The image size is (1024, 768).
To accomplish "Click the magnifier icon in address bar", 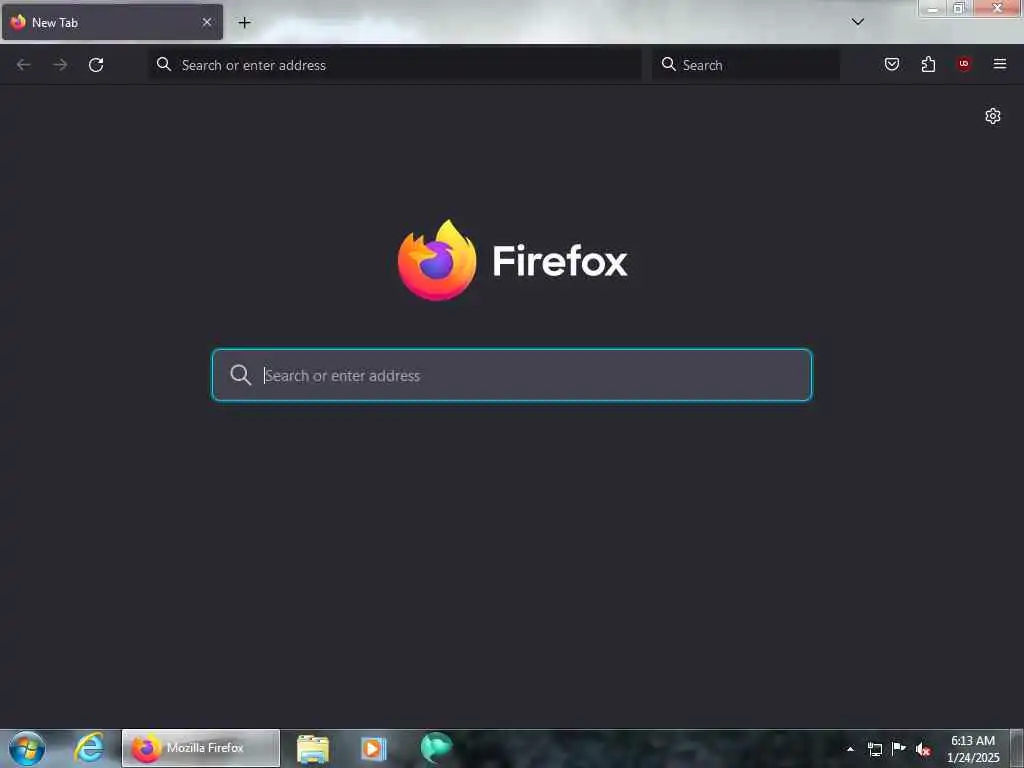I will click(x=164, y=64).
